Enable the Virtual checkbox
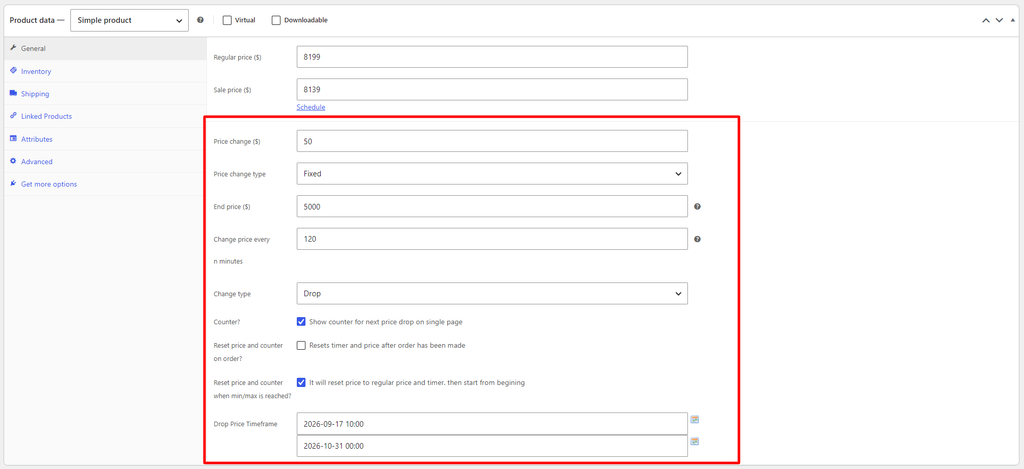 [227, 20]
